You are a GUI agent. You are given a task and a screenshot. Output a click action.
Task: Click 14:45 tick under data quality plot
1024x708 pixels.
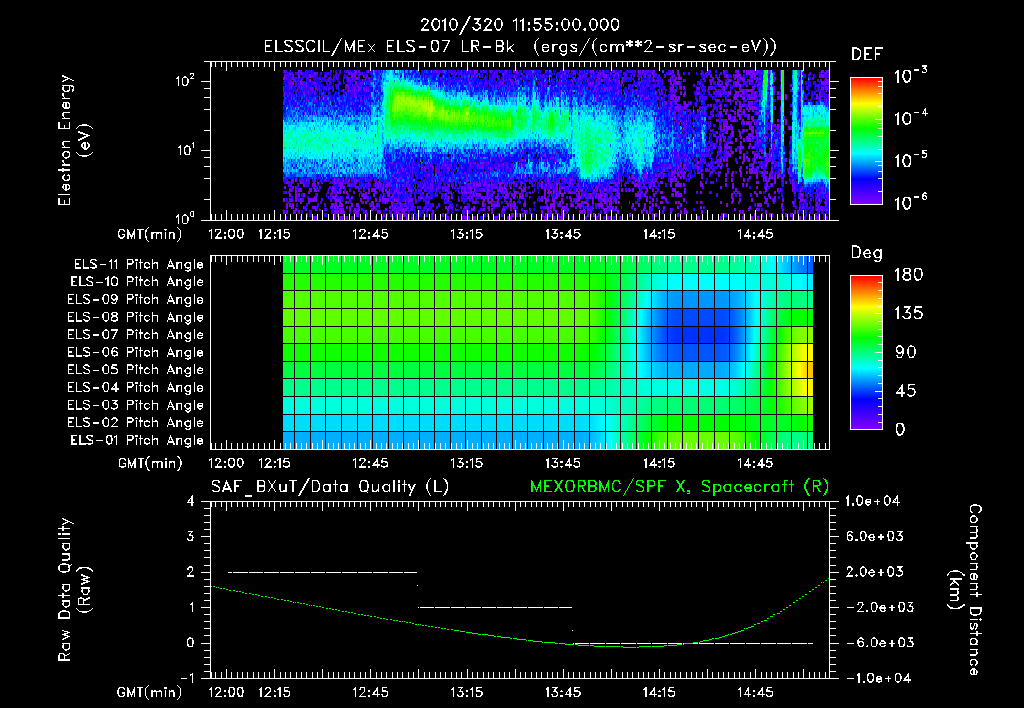pos(755,692)
